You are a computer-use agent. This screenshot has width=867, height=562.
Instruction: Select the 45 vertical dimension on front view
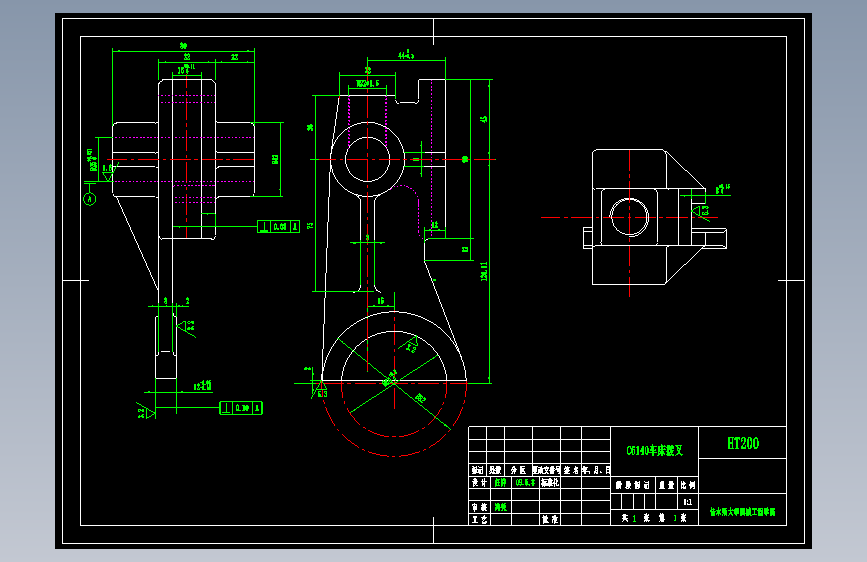(484, 119)
